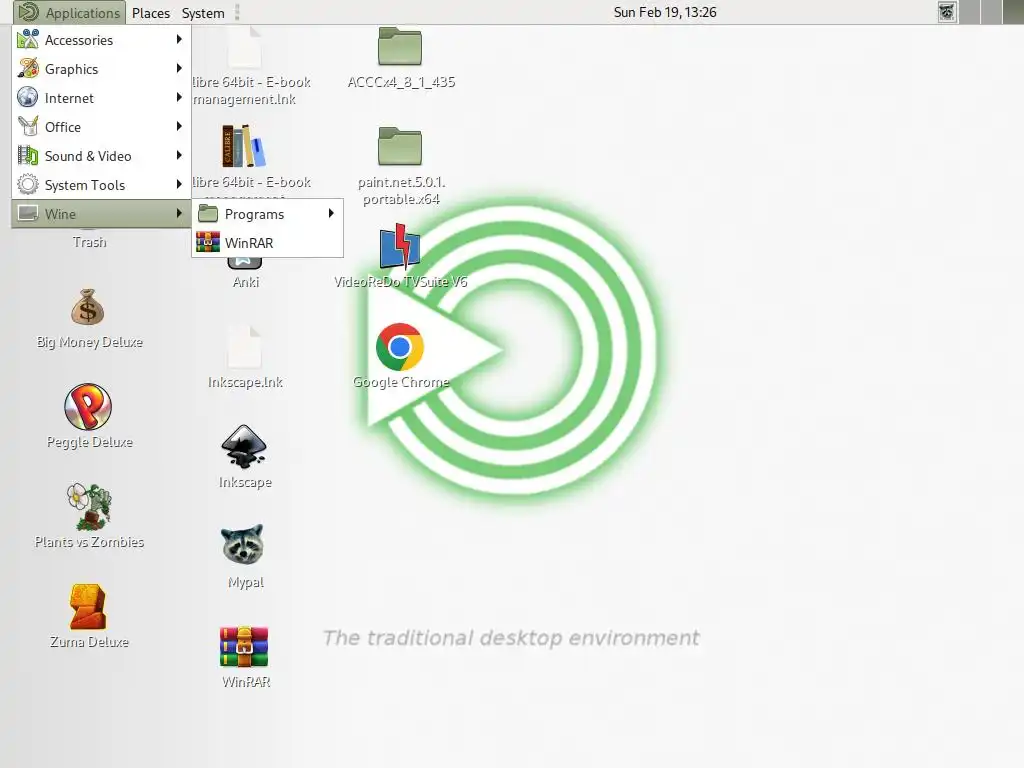Click the Wine monitor icon
Viewport: 1024px width, 768px height.
pos(27,213)
